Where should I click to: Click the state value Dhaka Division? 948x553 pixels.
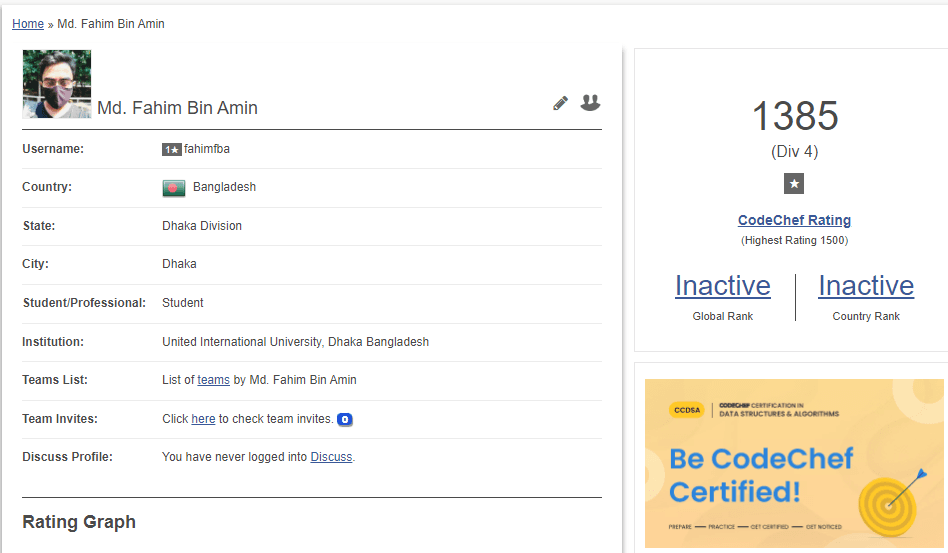pos(202,225)
